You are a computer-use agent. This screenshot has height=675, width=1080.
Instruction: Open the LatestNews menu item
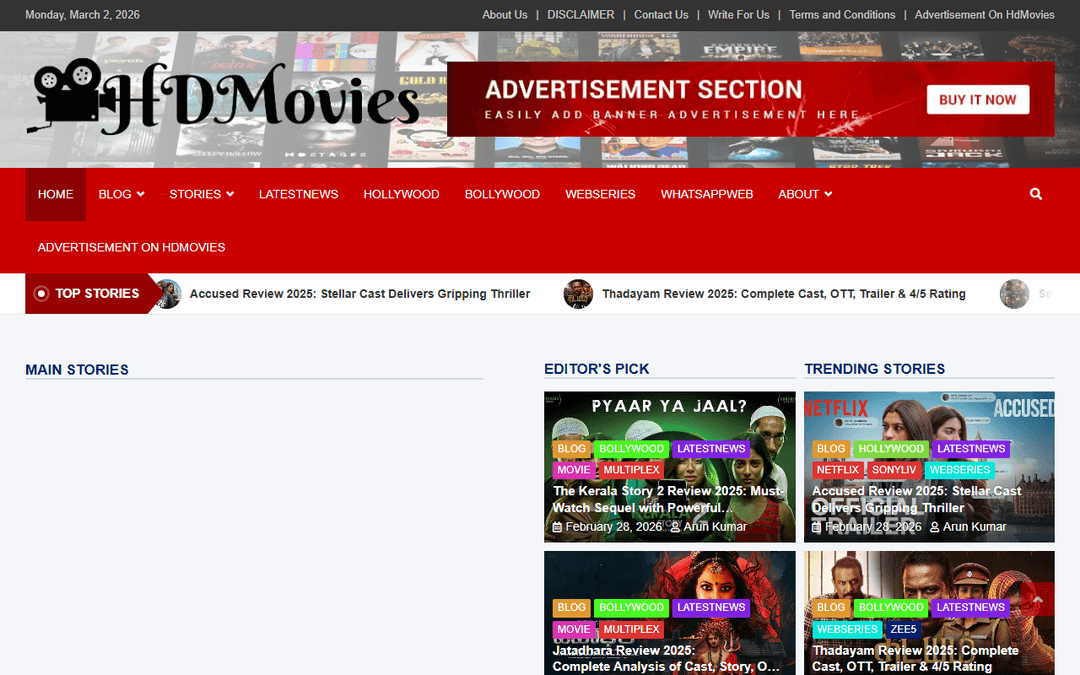(298, 194)
